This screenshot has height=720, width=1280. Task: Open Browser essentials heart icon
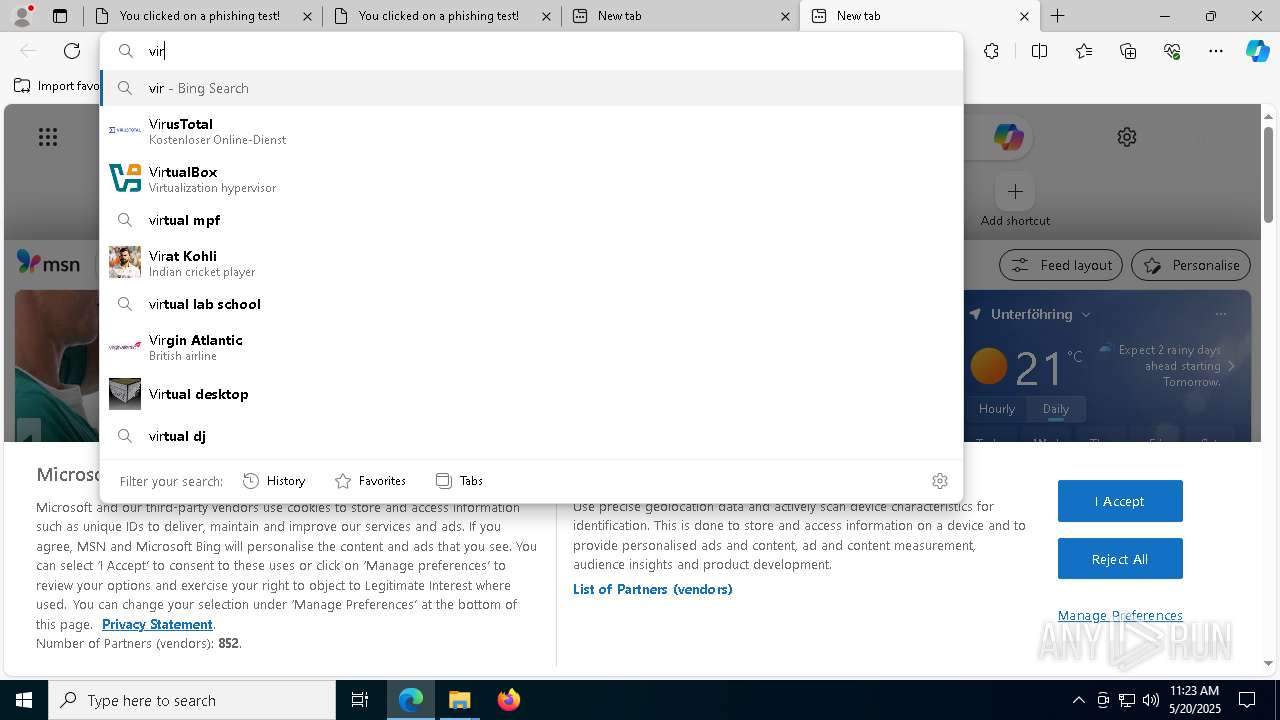pyautogui.click(x=1172, y=51)
